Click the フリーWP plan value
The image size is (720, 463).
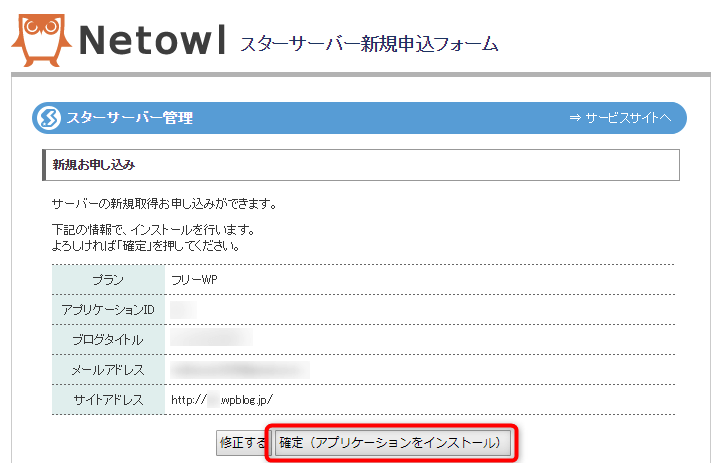[x=194, y=279]
